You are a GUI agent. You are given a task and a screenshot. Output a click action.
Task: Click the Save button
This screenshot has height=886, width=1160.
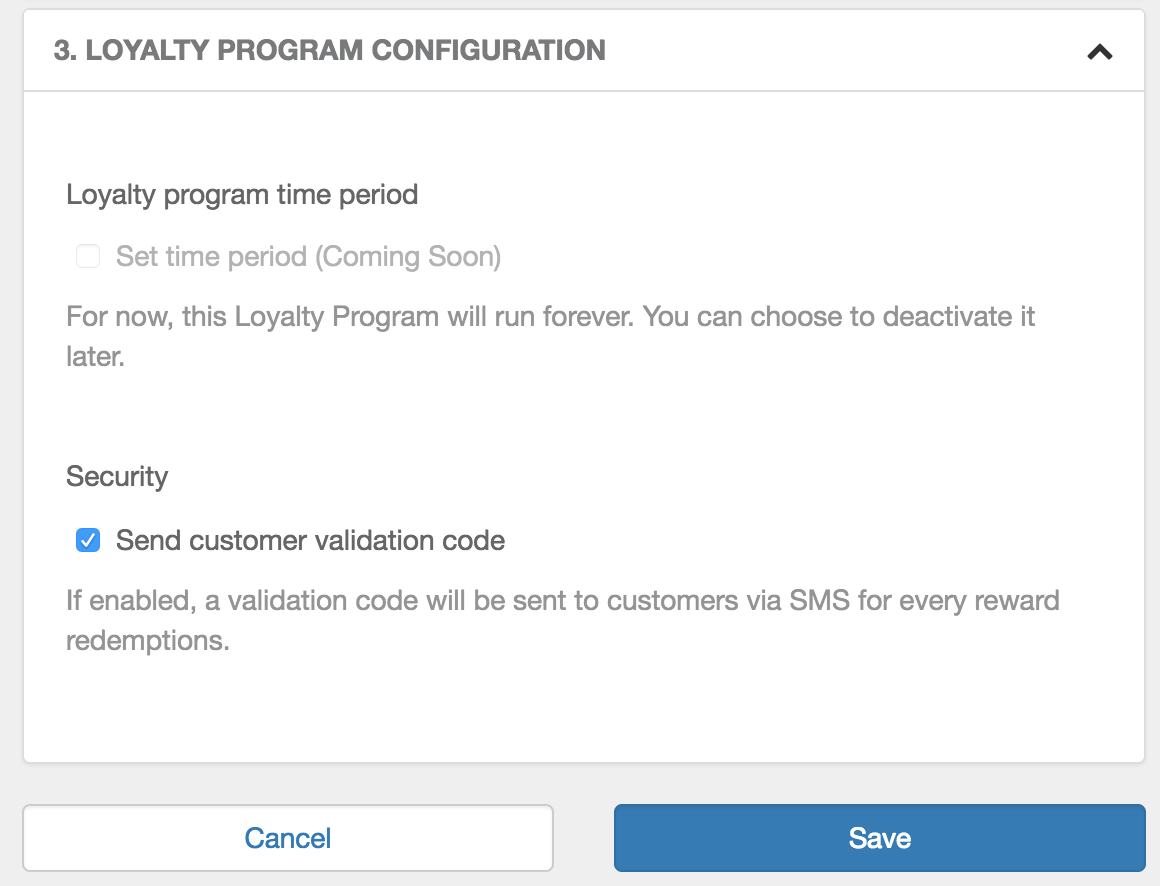(x=880, y=838)
